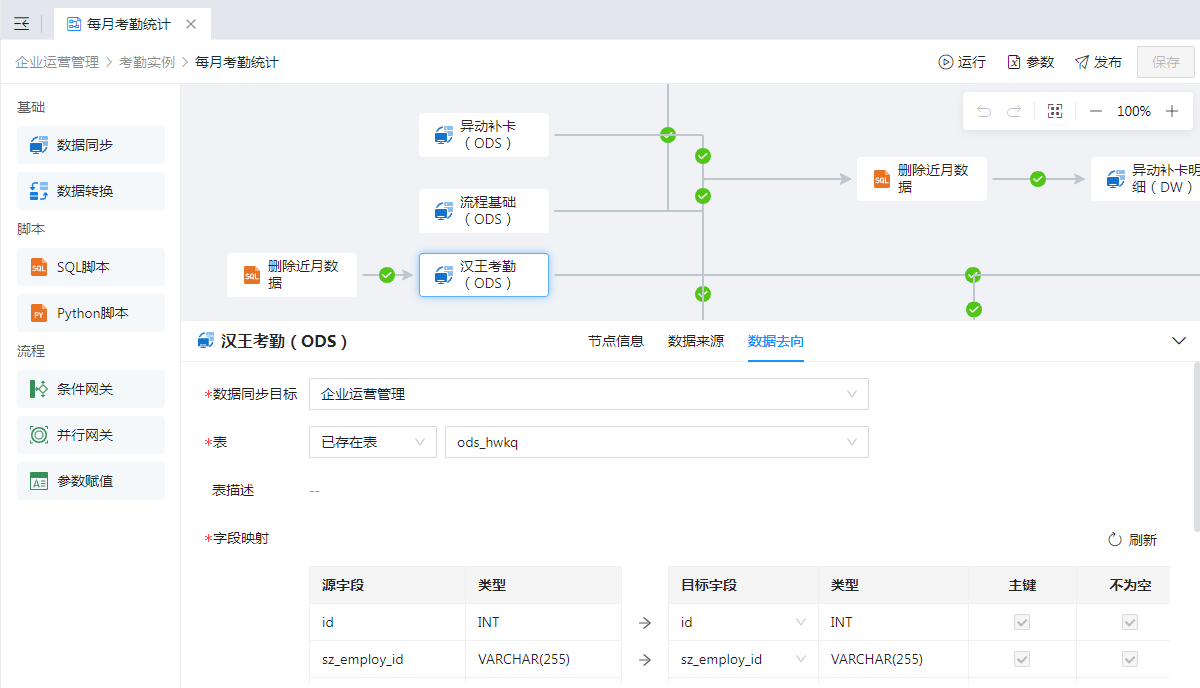Open the 已存在表 table type dropdown
1200x688 pixels.
pyautogui.click(x=372, y=442)
